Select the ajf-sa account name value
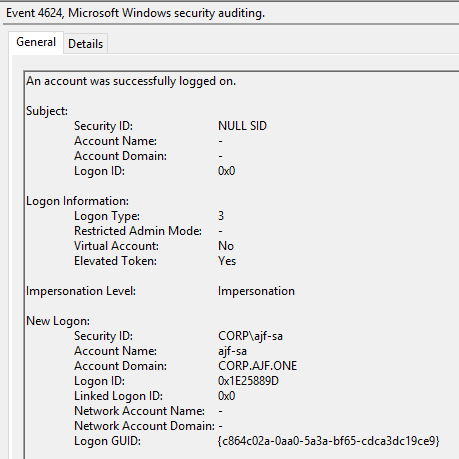This screenshot has height=459, width=459. [232, 351]
